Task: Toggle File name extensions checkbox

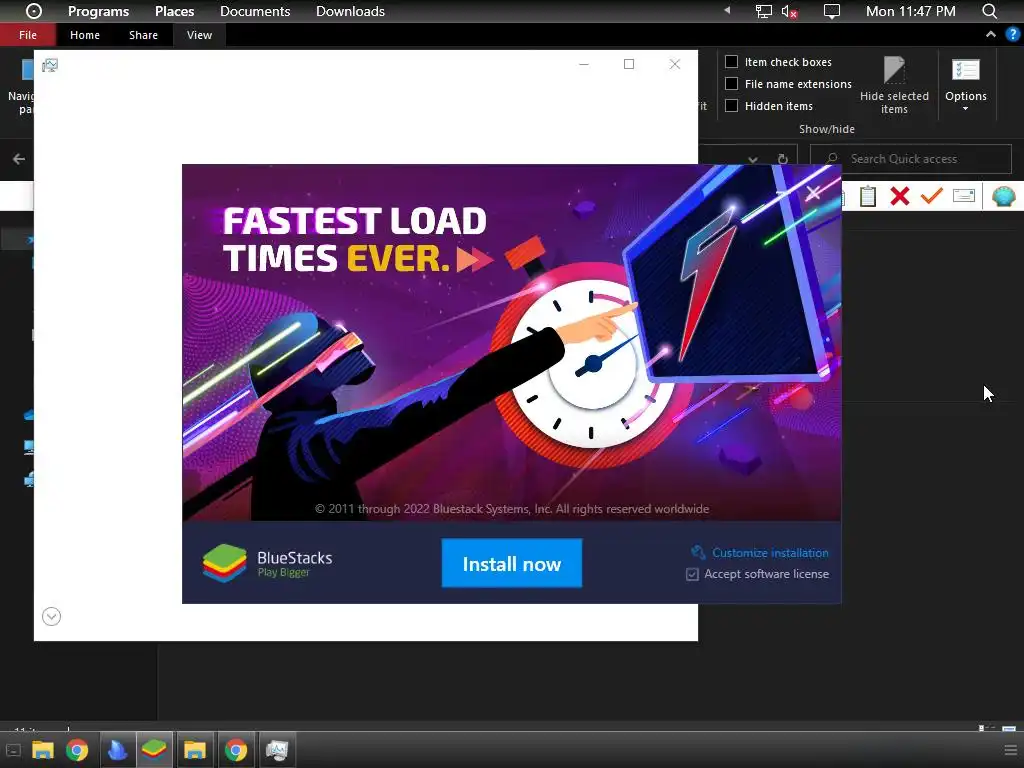Action: [731, 84]
